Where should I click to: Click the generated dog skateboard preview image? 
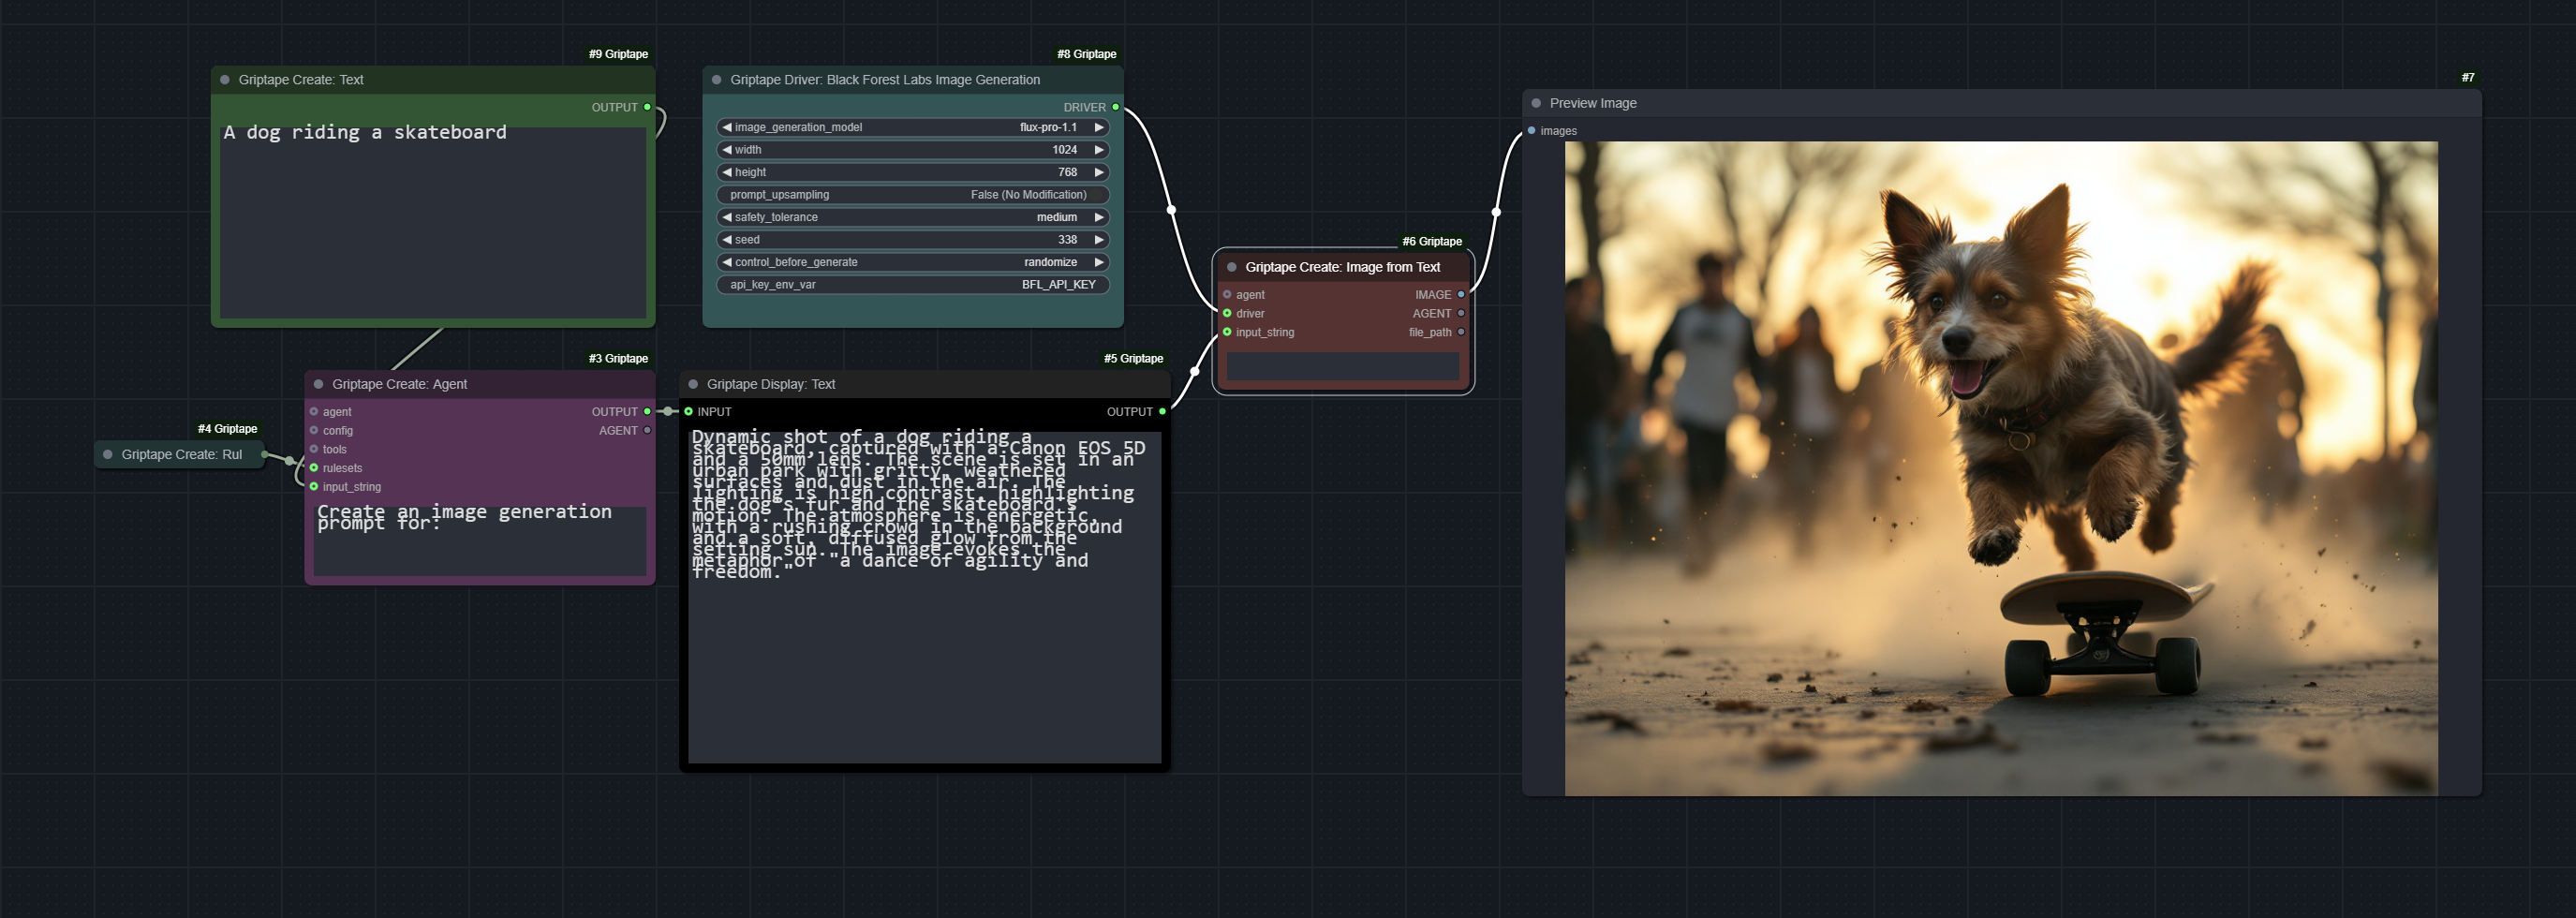coord(2001,468)
